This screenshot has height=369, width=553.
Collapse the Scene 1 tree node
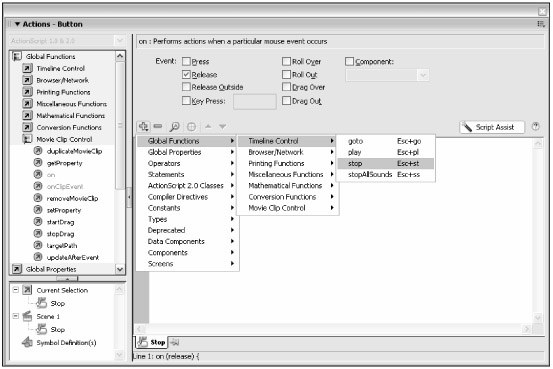pos(16,316)
